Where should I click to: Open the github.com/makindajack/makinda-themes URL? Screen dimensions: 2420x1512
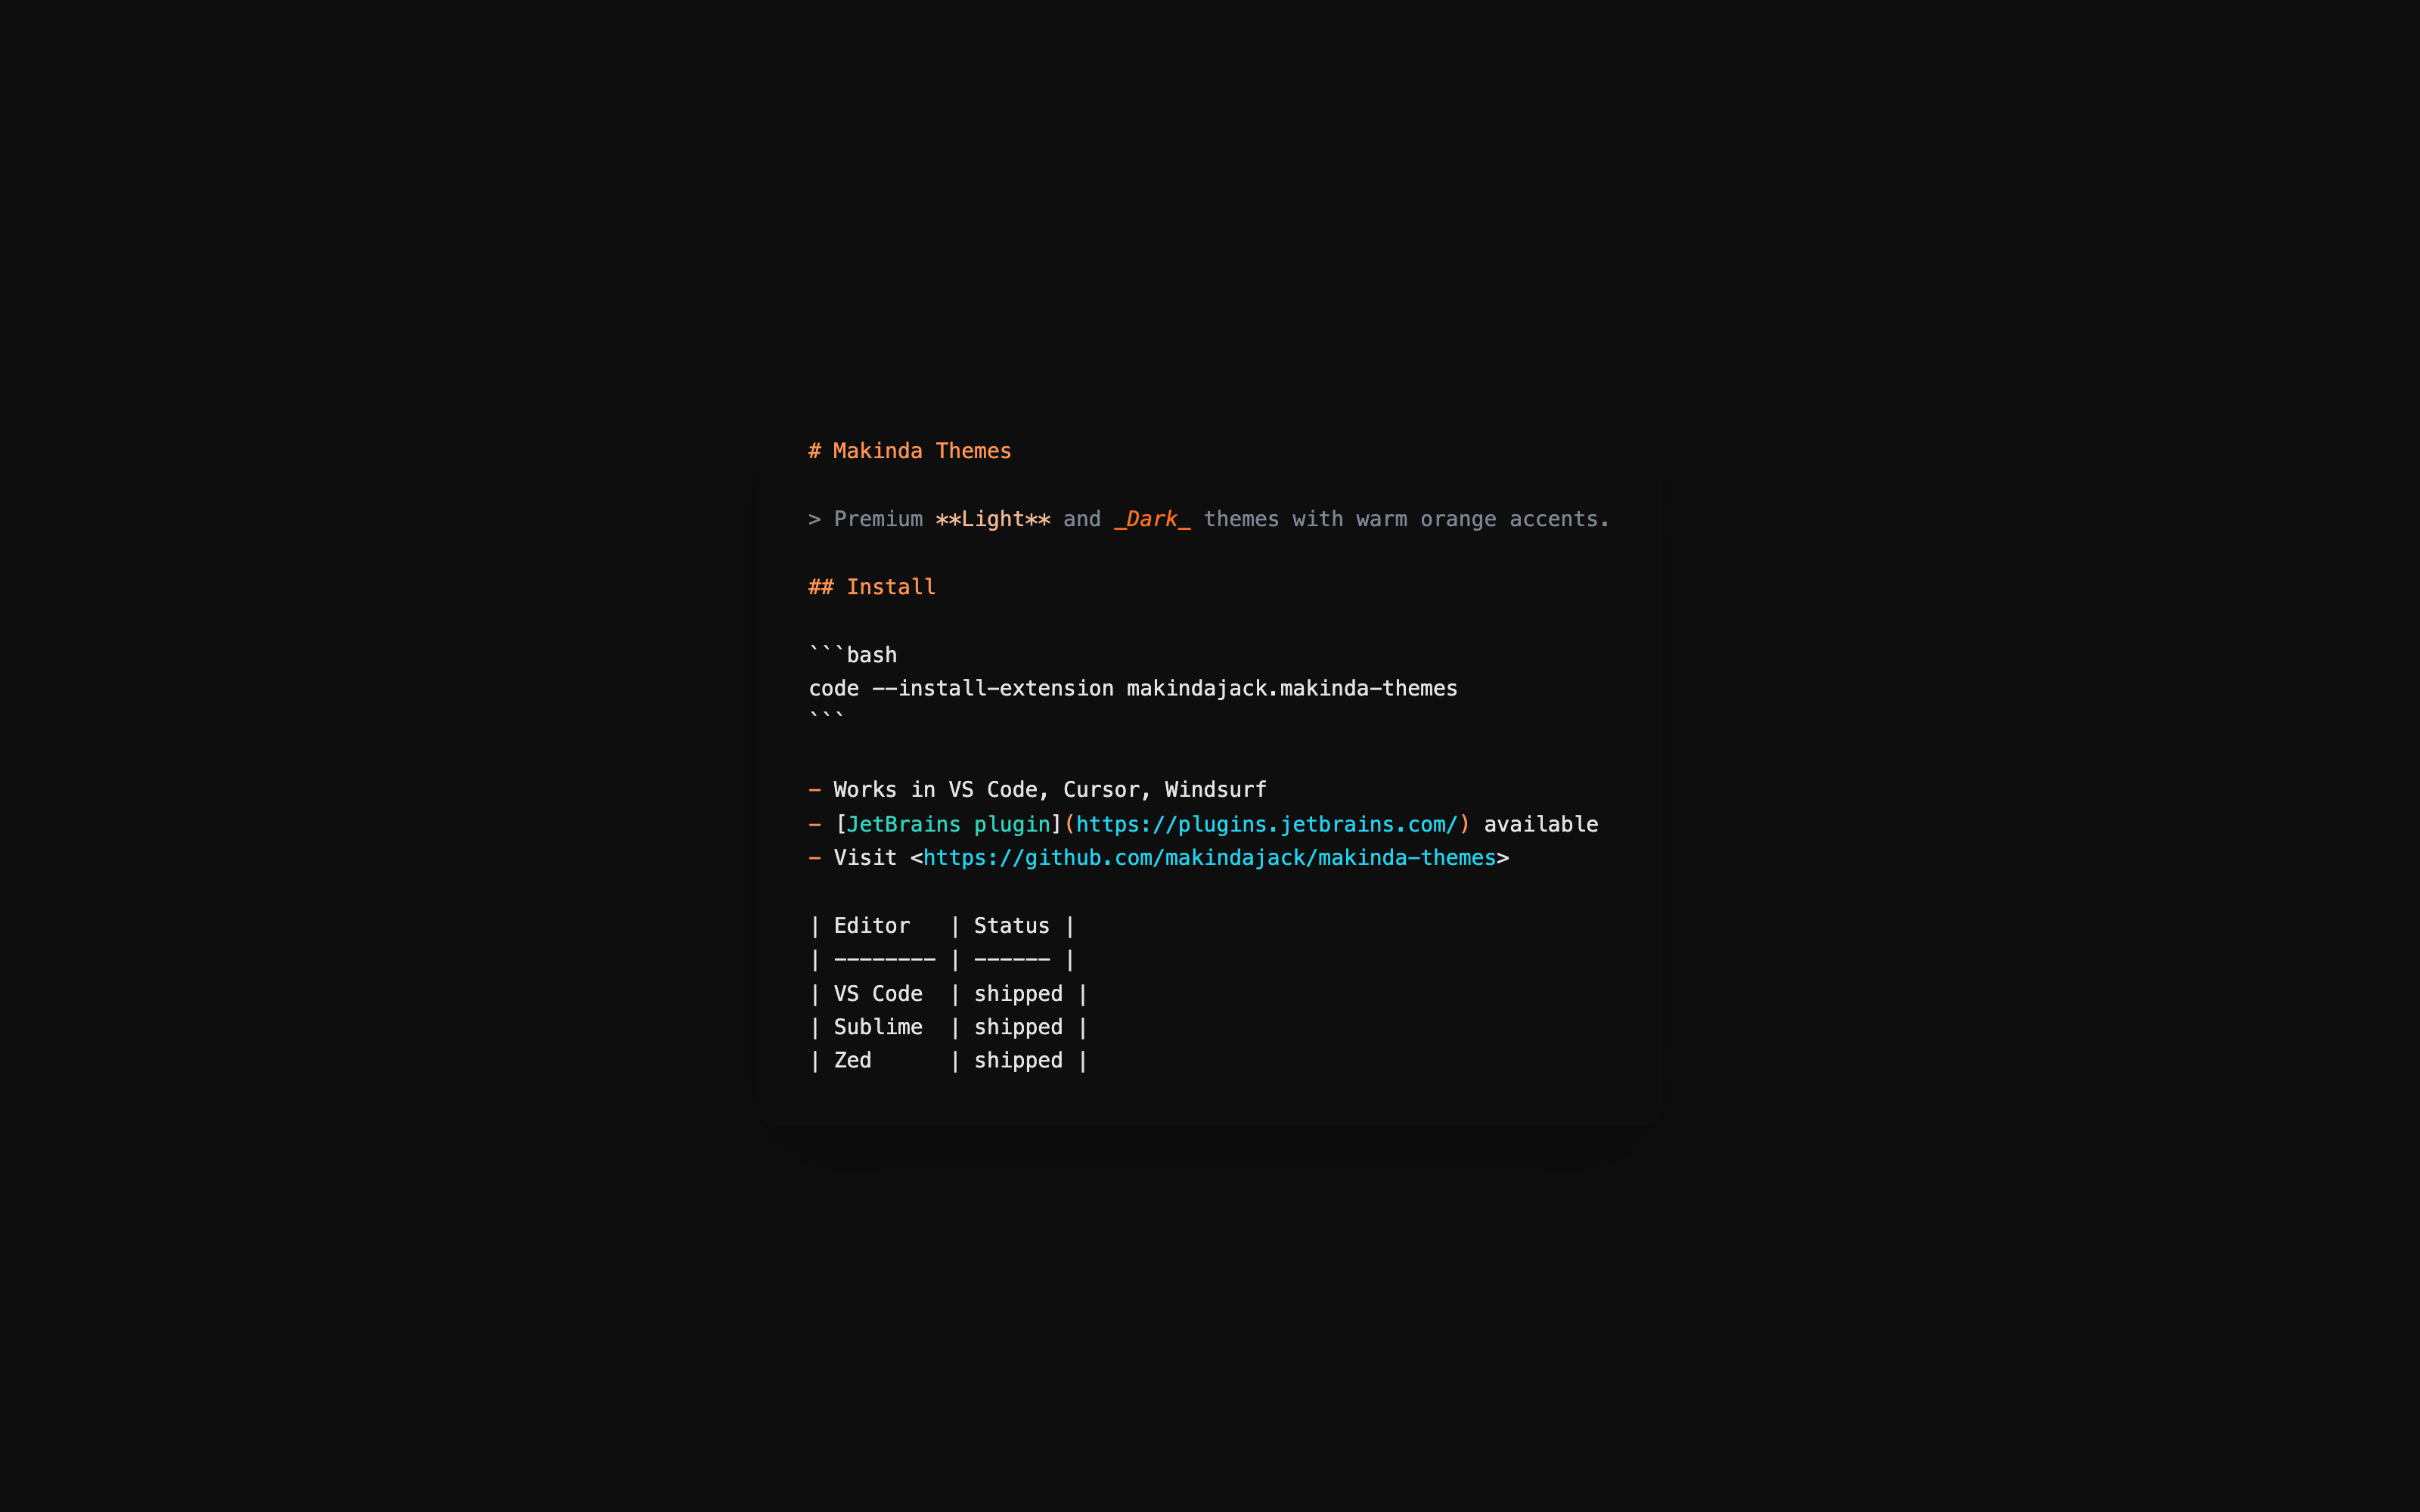point(1209,858)
